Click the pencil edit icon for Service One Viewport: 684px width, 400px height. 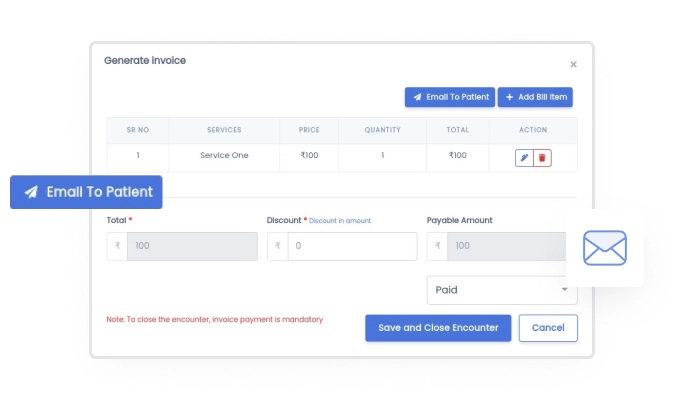[x=524, y=158]
